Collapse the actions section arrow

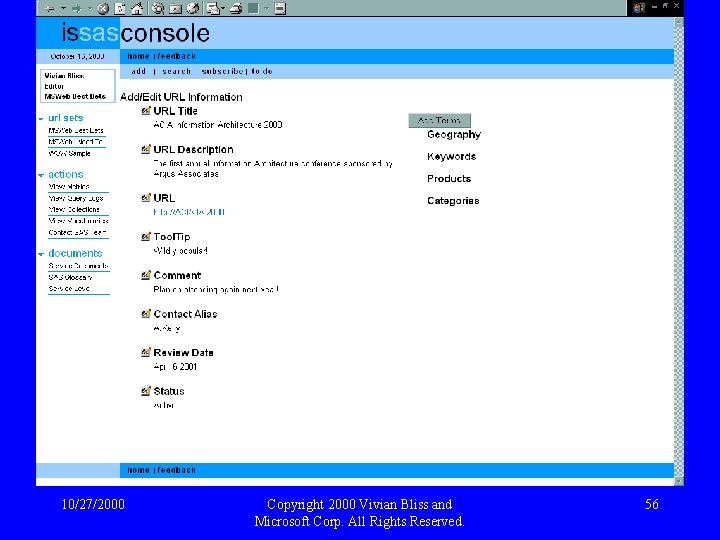pyautogui.click(x=41, y=175)
